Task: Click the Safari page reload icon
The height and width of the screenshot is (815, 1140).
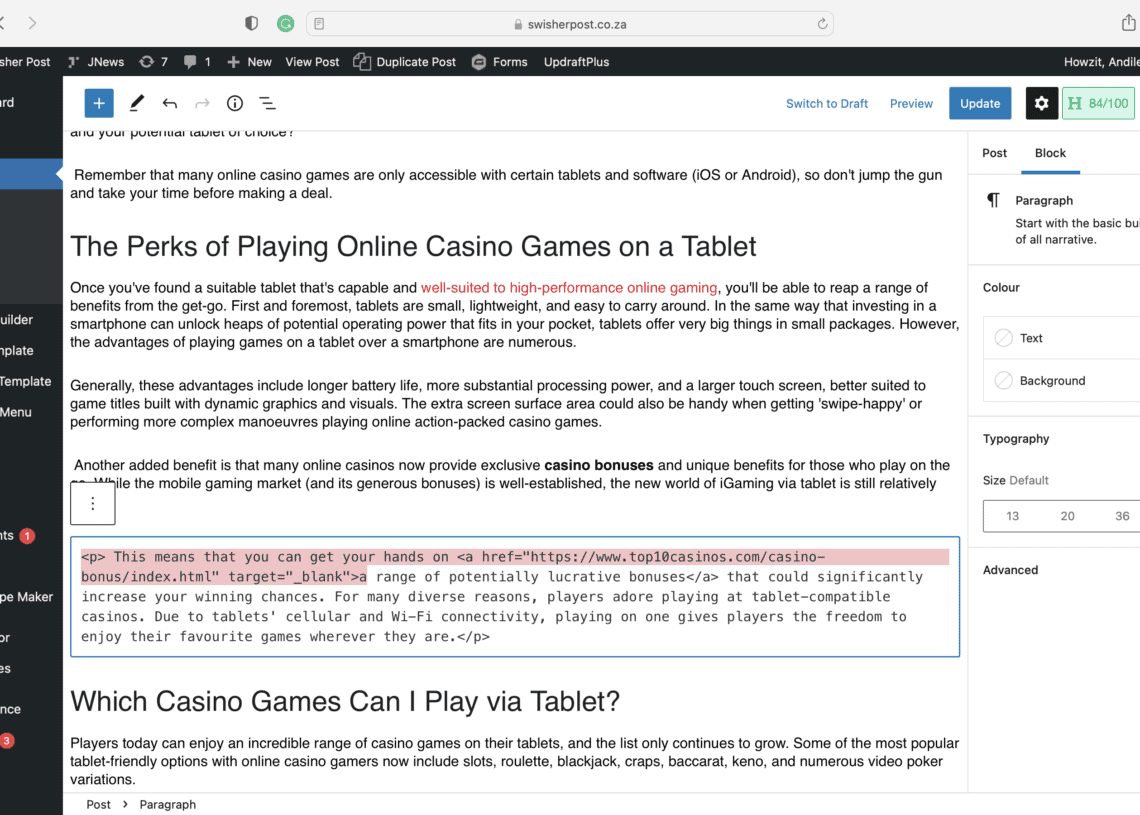Action: coord(822,23)
